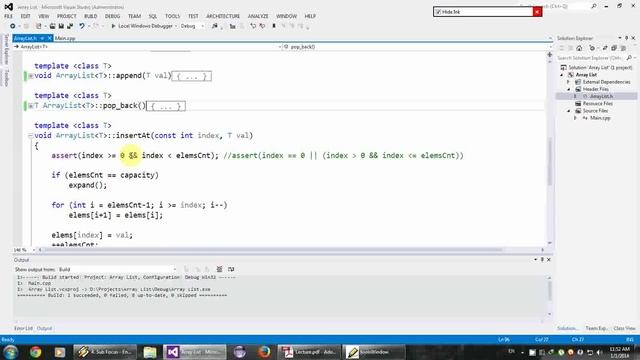Click the Quick Launch magnifier icon
Screen dimensions: 640x360
tap(594, 6)
